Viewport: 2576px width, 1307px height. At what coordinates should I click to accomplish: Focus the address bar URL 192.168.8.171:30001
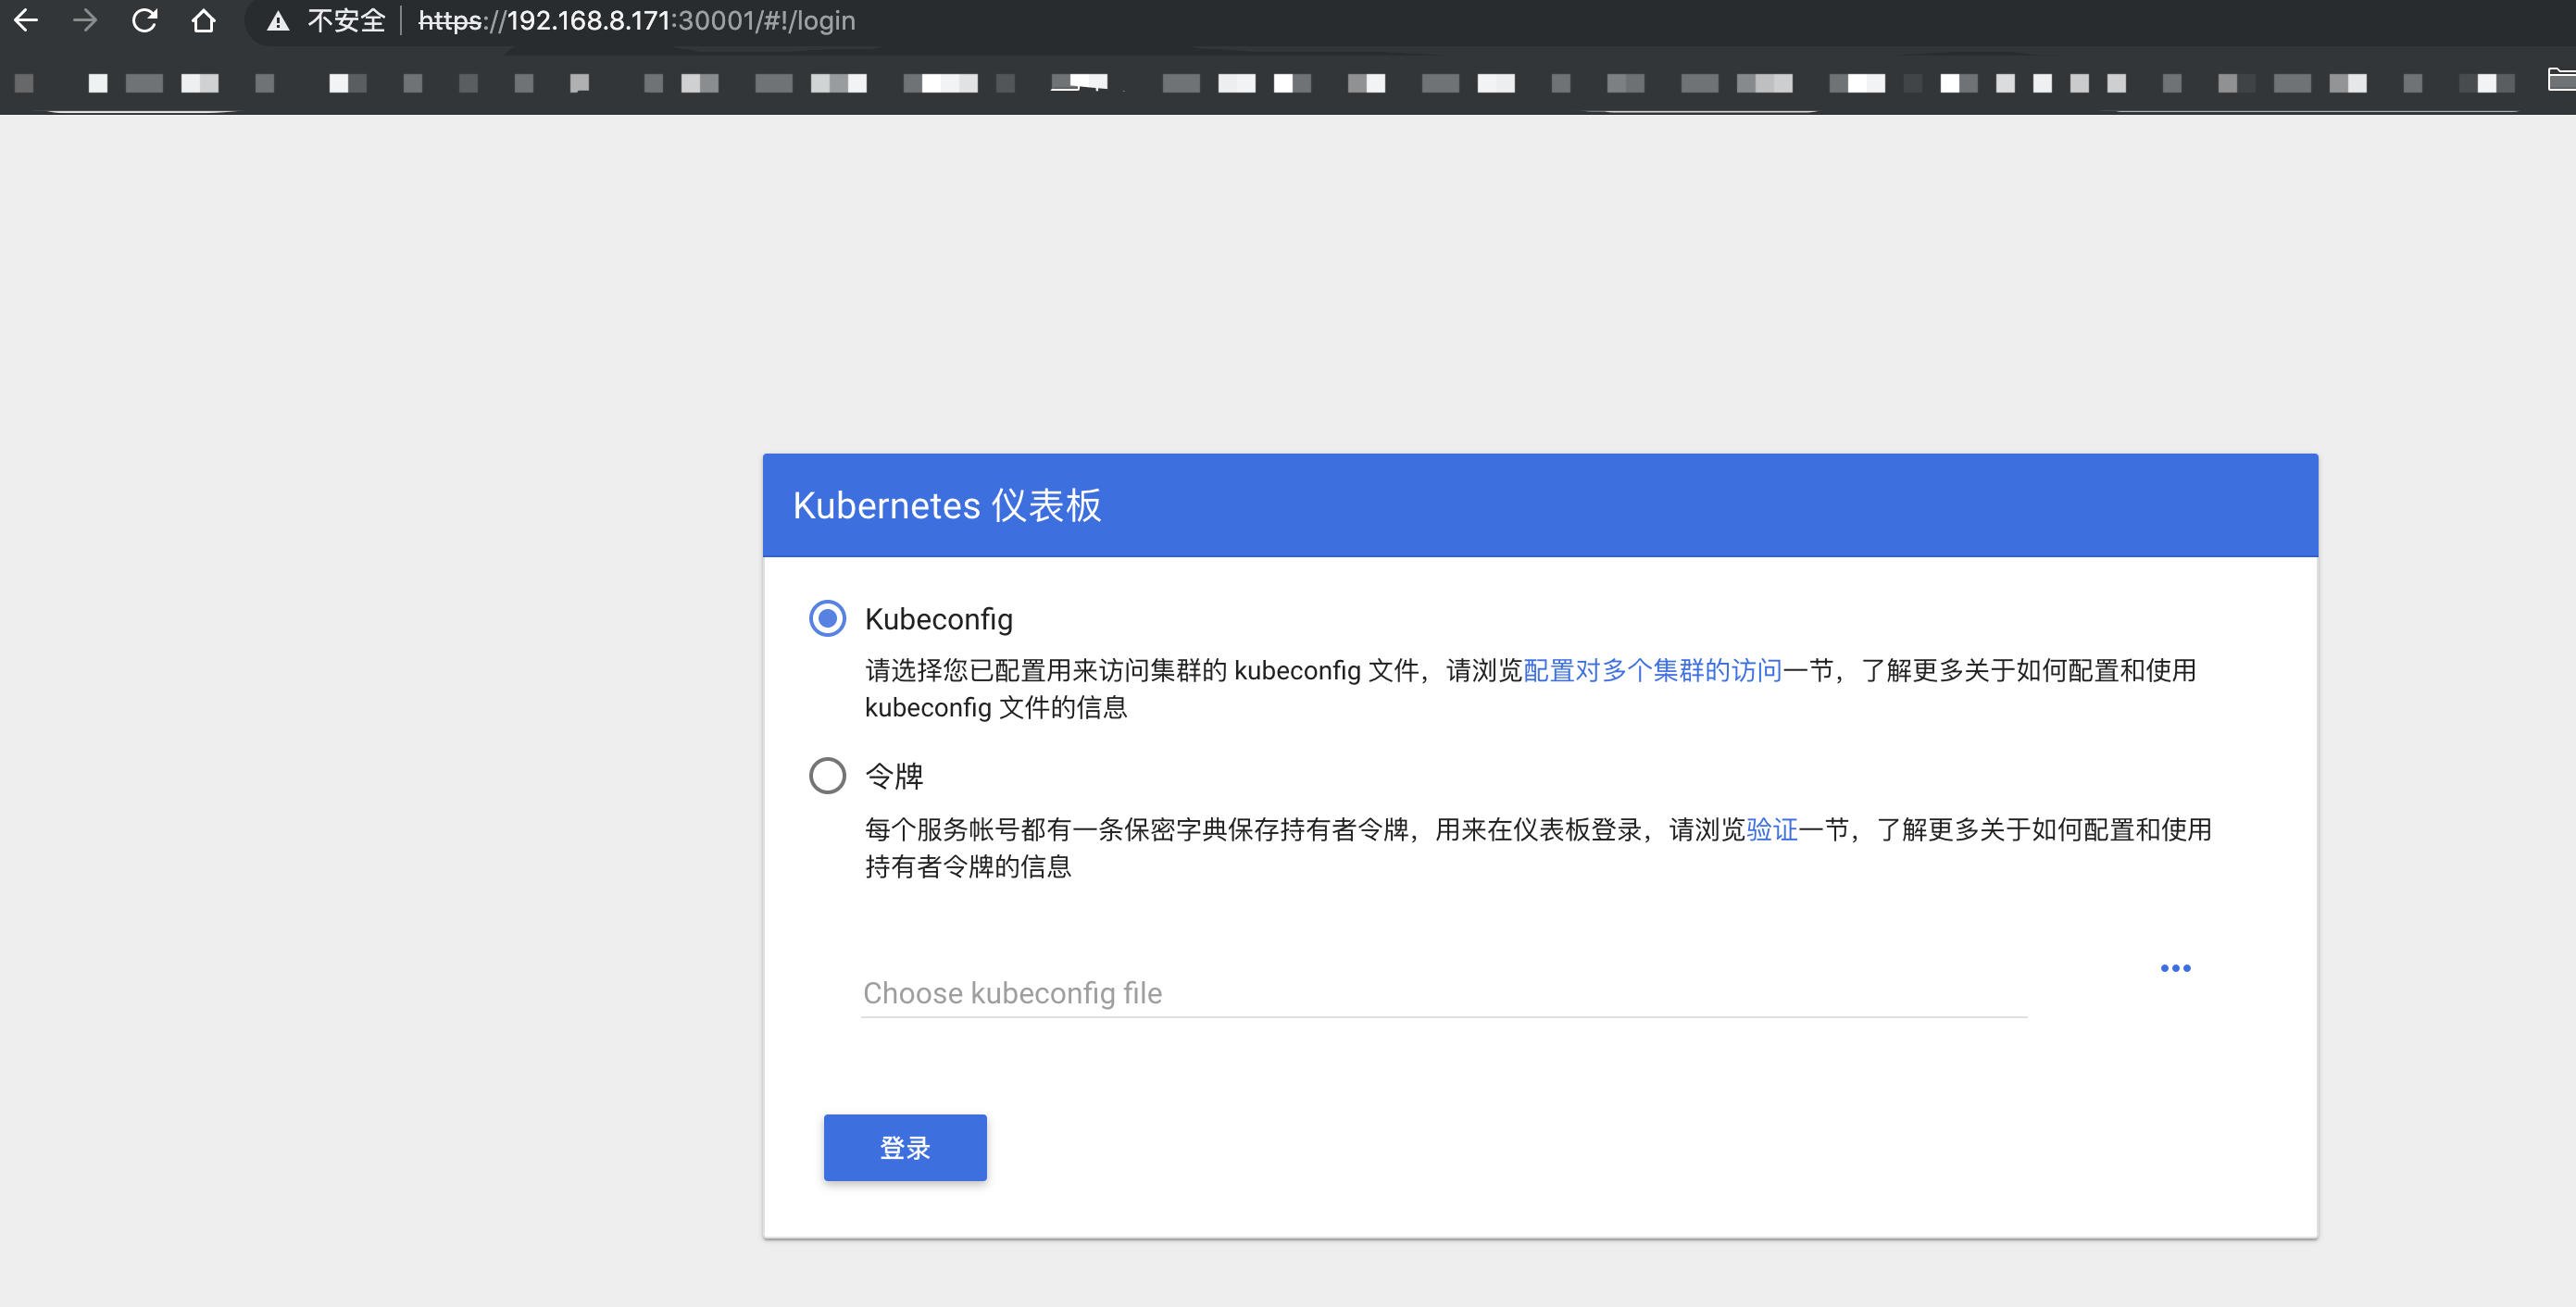pos(636,21)
